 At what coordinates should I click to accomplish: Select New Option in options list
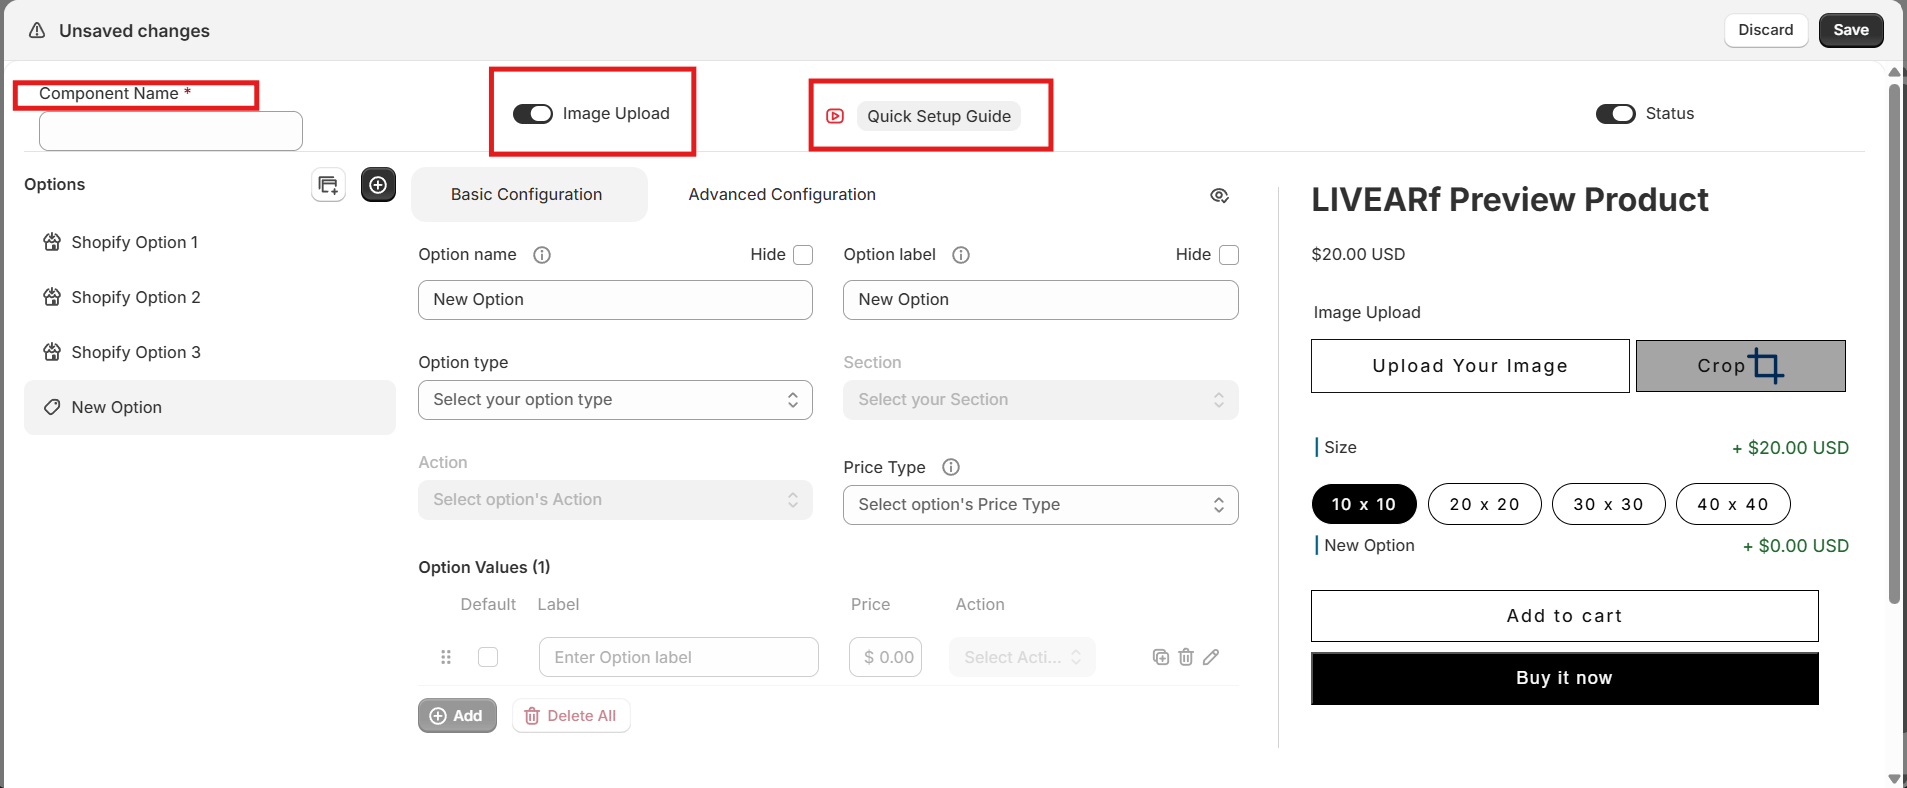tap(209, 407)
